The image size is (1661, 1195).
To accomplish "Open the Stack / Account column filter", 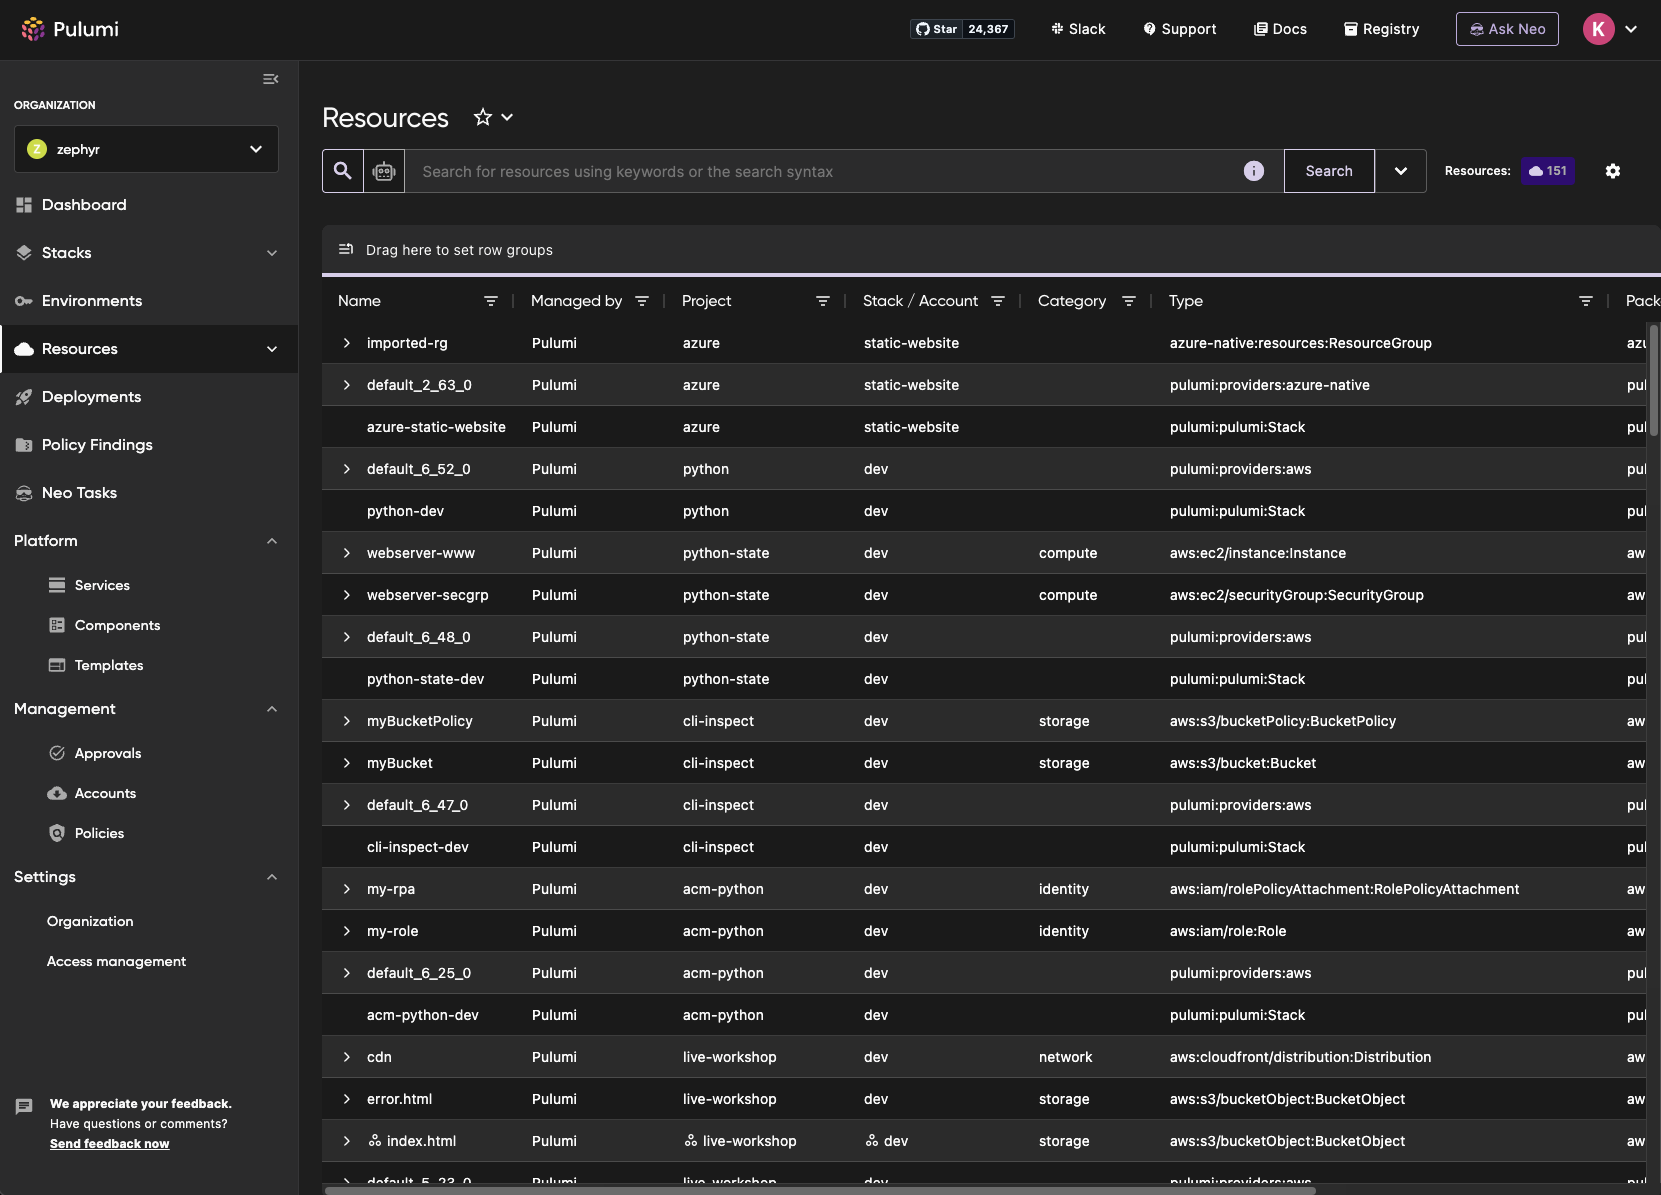I will point(998,300).
